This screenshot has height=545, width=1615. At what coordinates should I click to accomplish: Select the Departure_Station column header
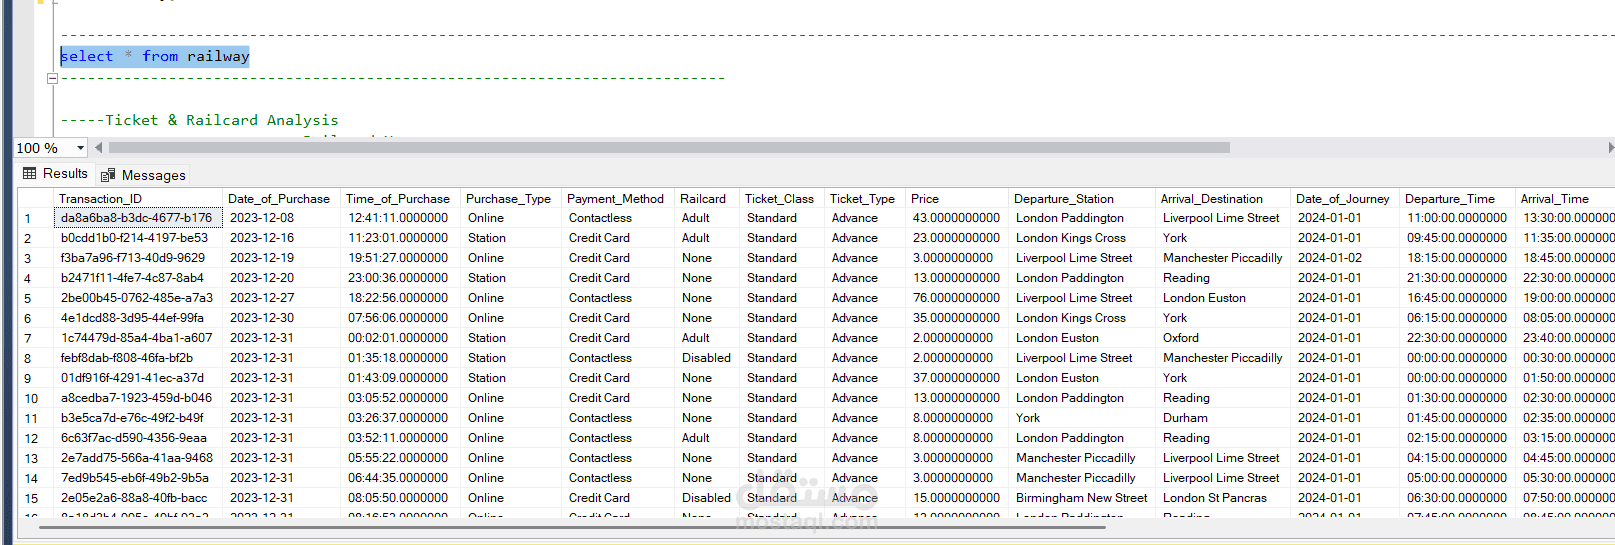point(1082,199)
